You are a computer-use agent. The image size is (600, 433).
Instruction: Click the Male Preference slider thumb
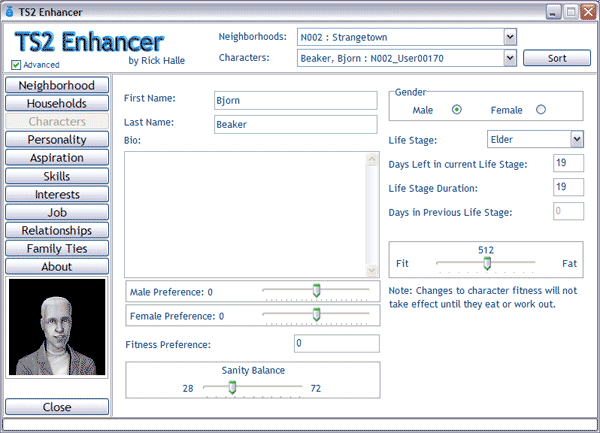[x=316, y=290]
